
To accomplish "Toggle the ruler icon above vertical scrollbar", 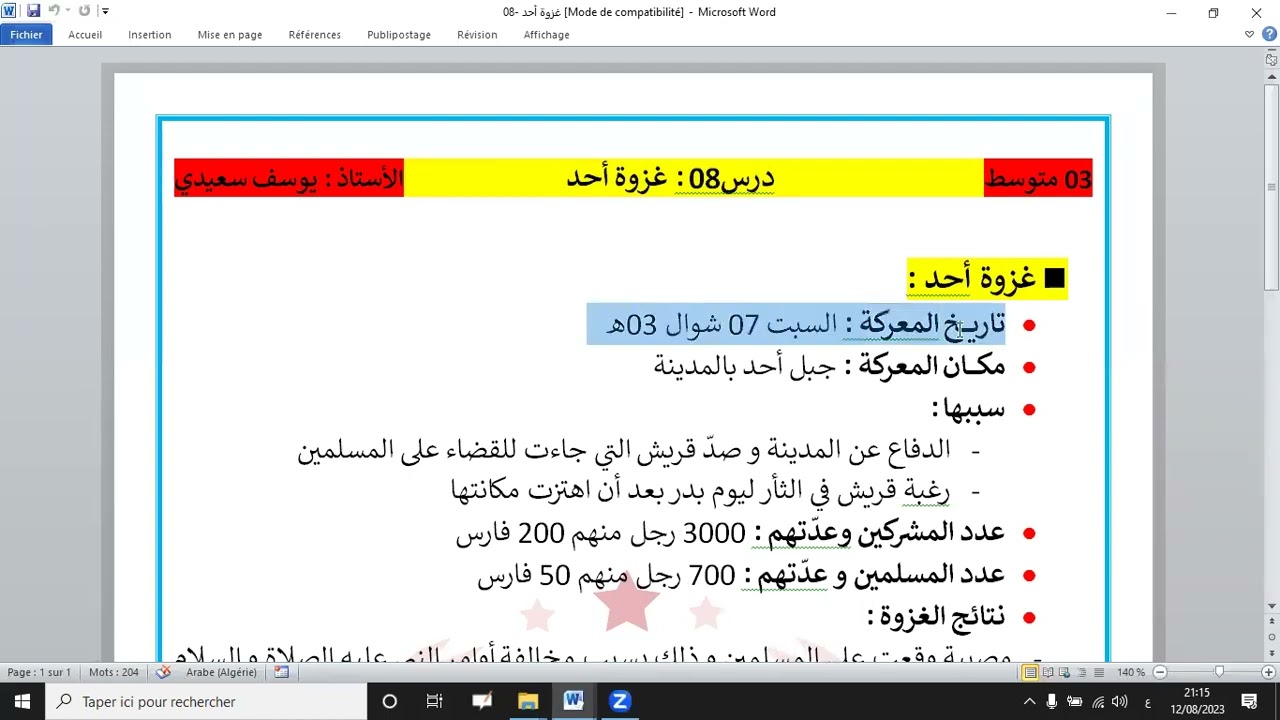I will [x=1271, y=60].
